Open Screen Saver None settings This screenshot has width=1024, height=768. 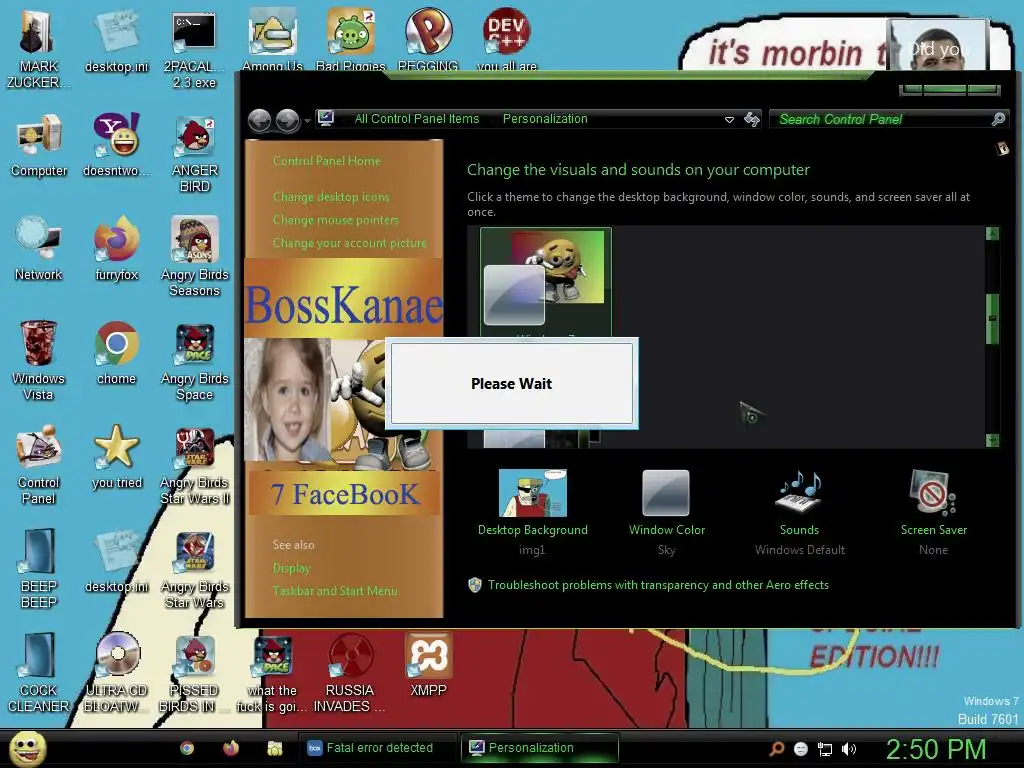[x=933, y=513]
